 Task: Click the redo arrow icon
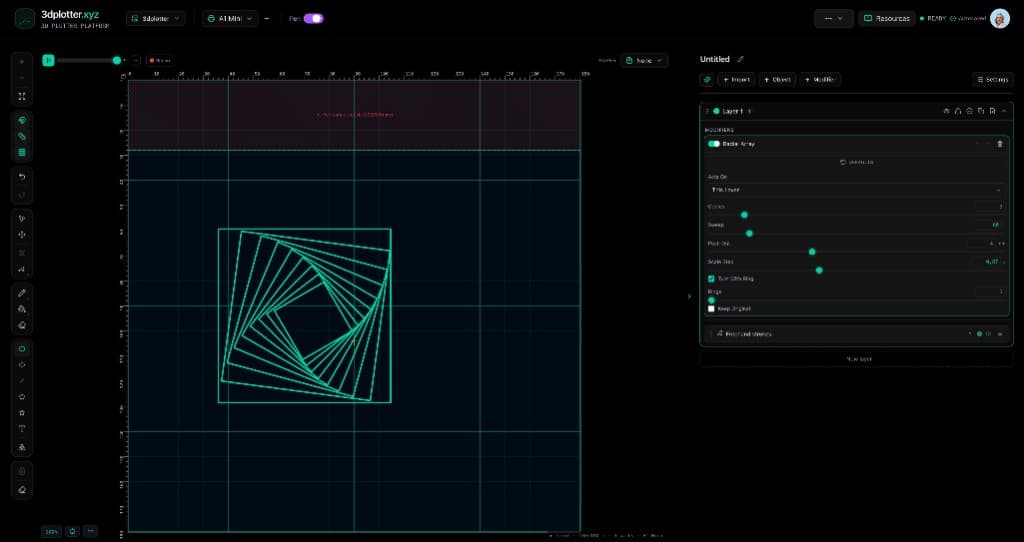coord(22,195)
